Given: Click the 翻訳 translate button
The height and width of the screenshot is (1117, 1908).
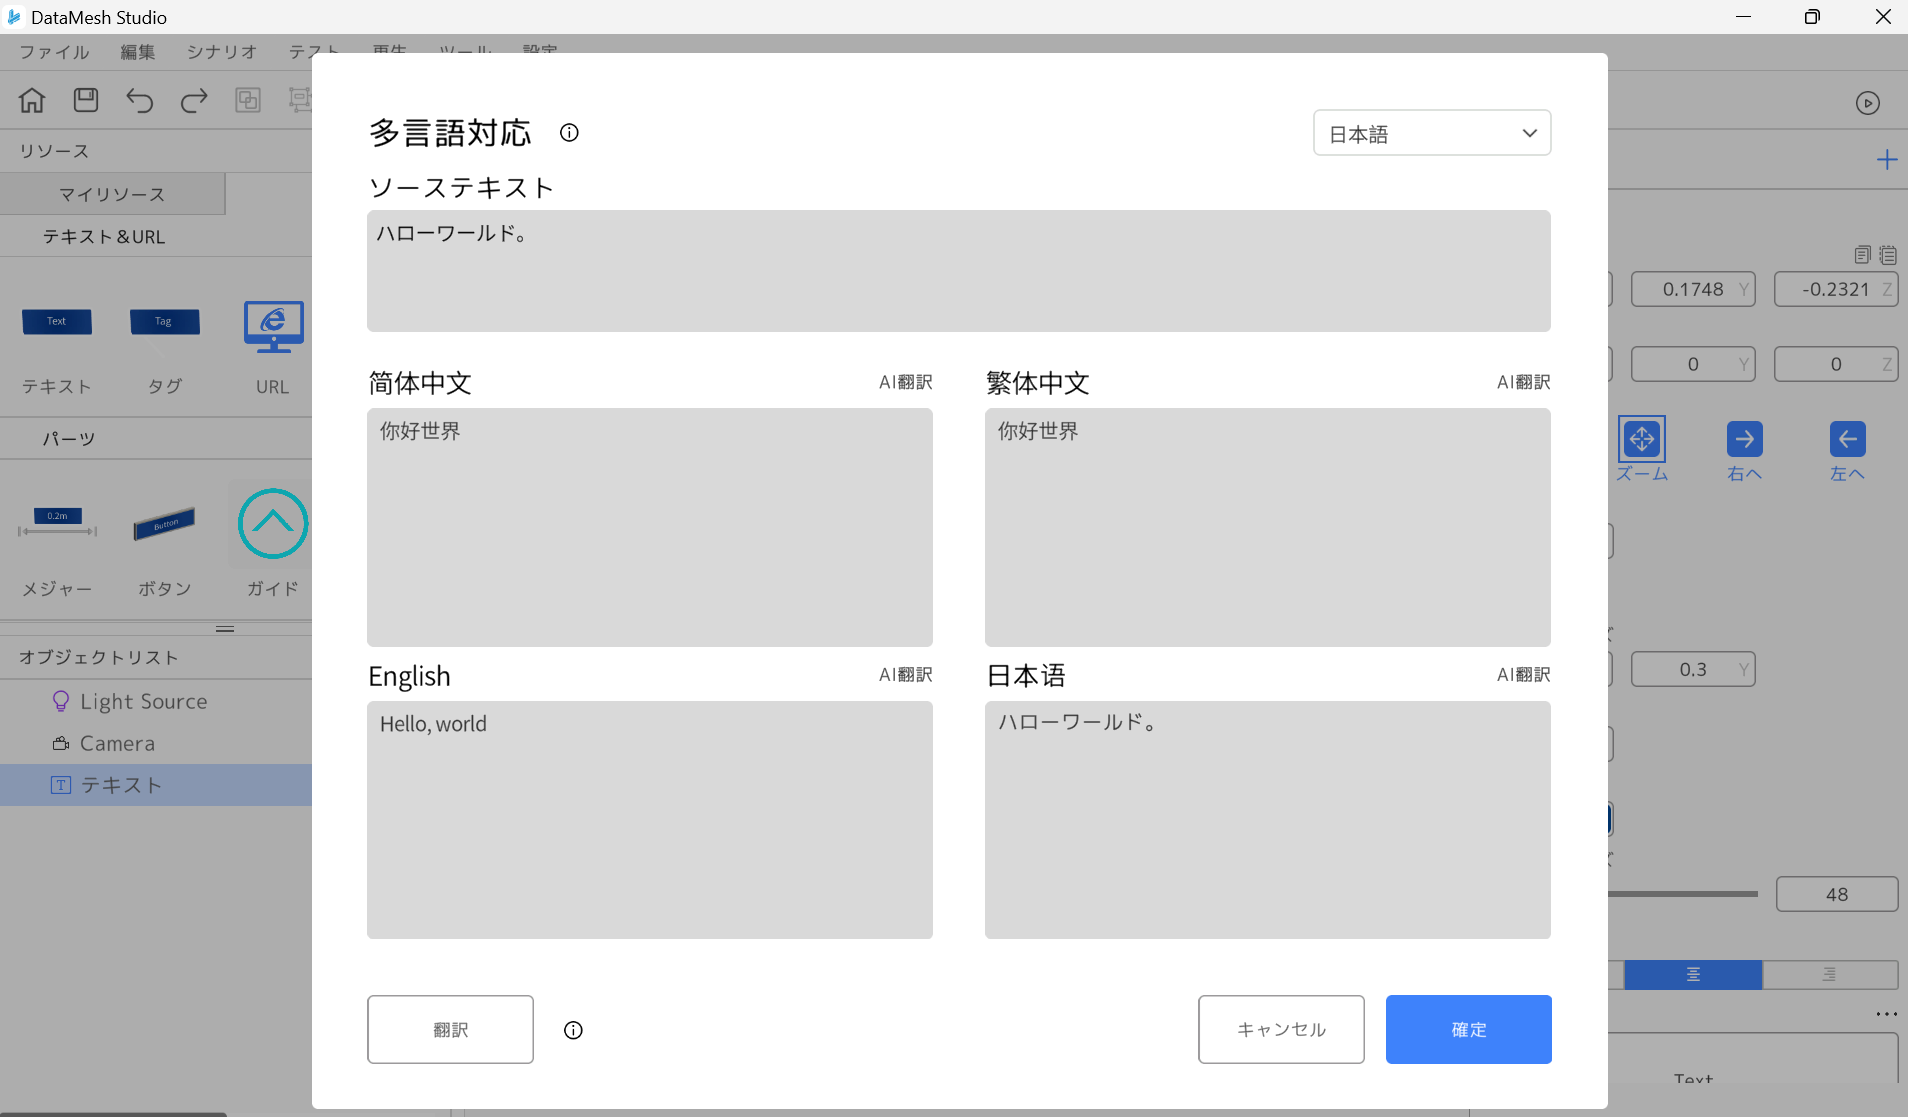Looking at the screenshot, I should tap(450, 1029).
